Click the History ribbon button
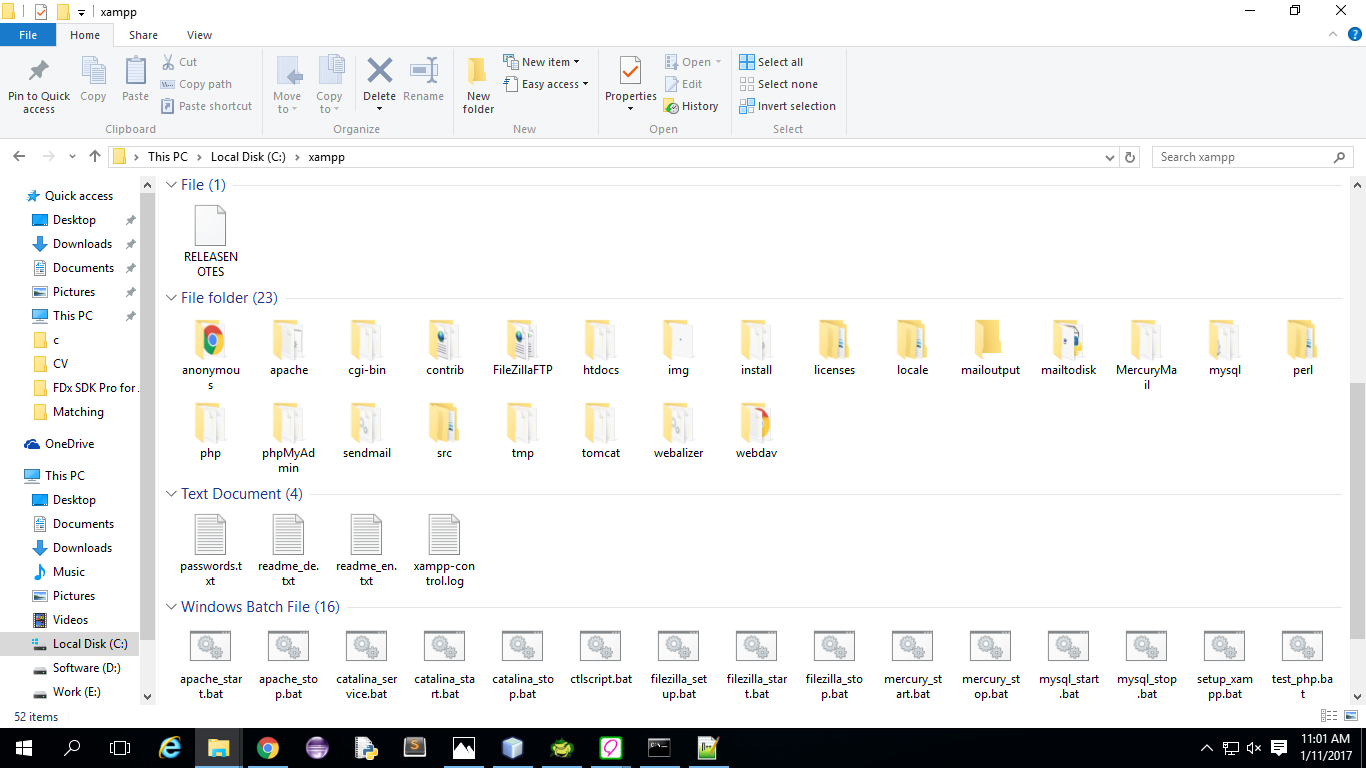The image size is (1366, 768). click(691, 106)
